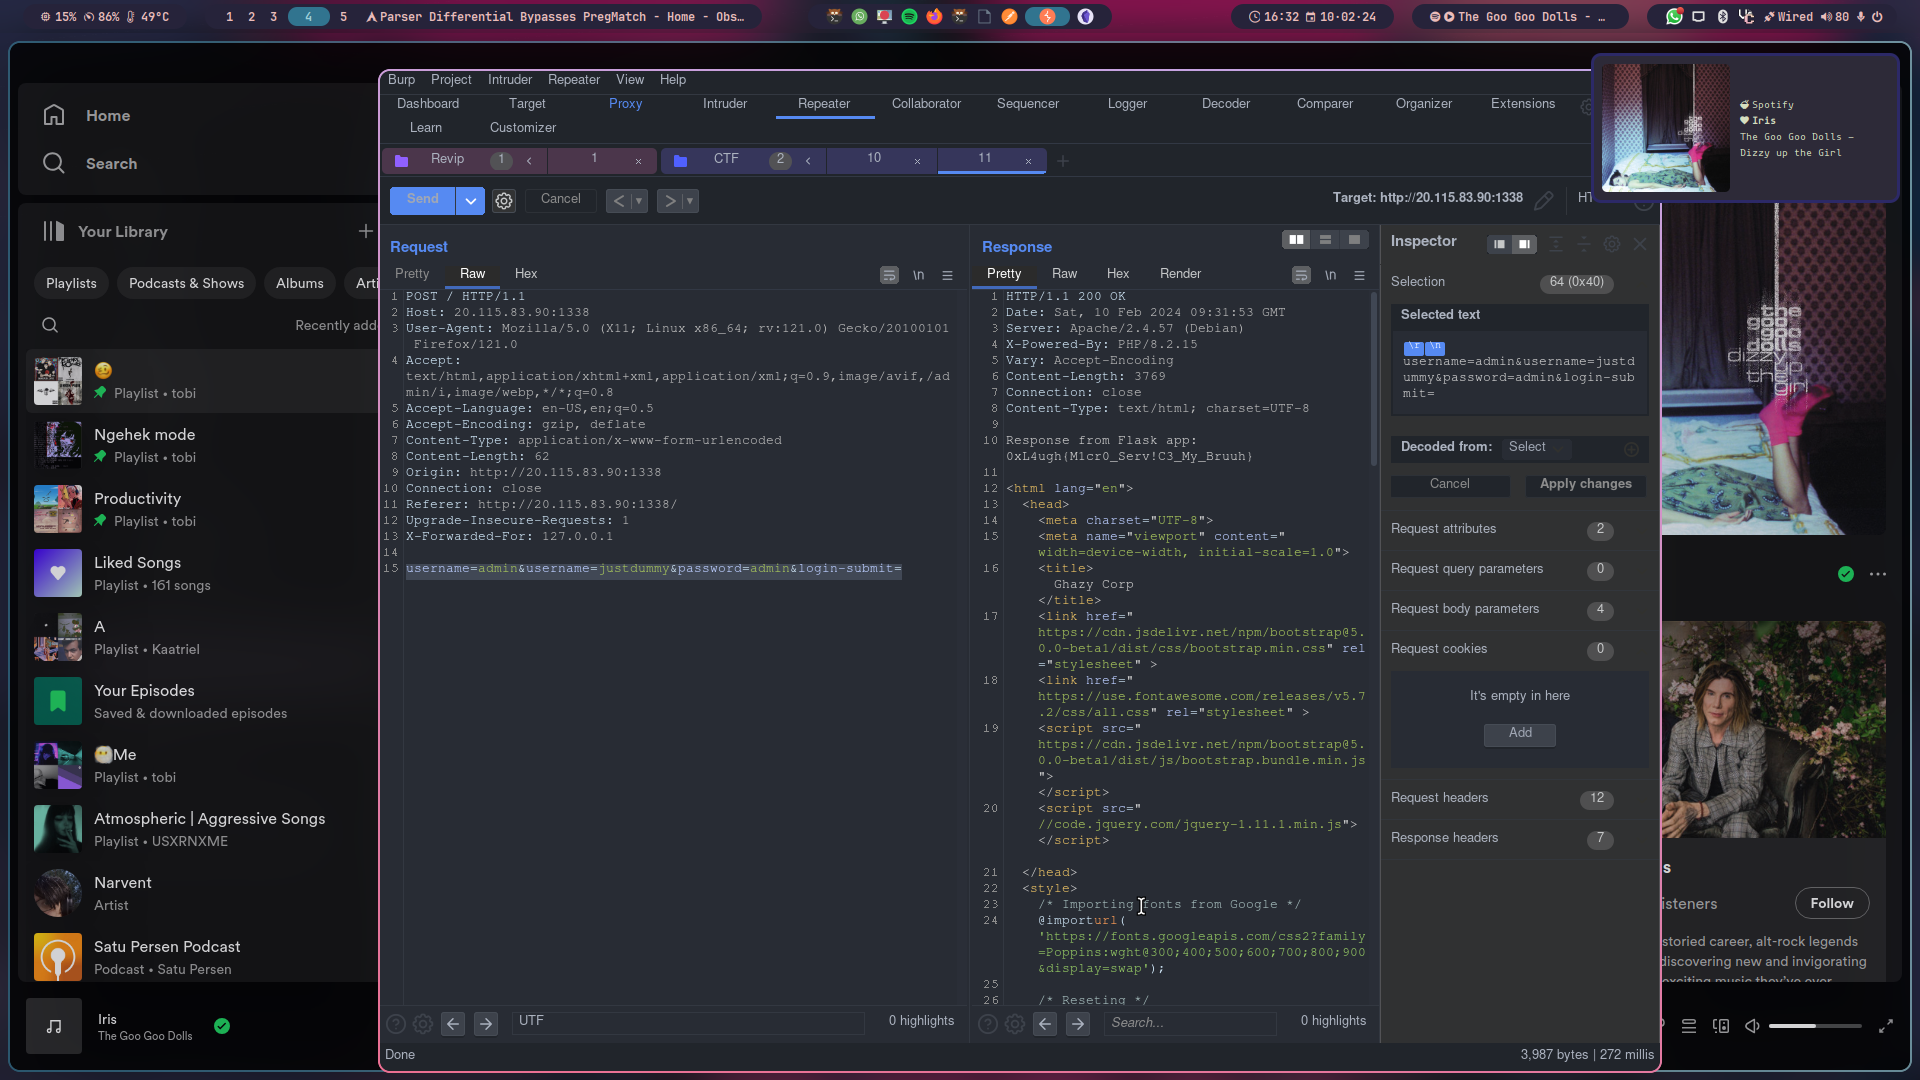Open Response search help icon

988,1023
